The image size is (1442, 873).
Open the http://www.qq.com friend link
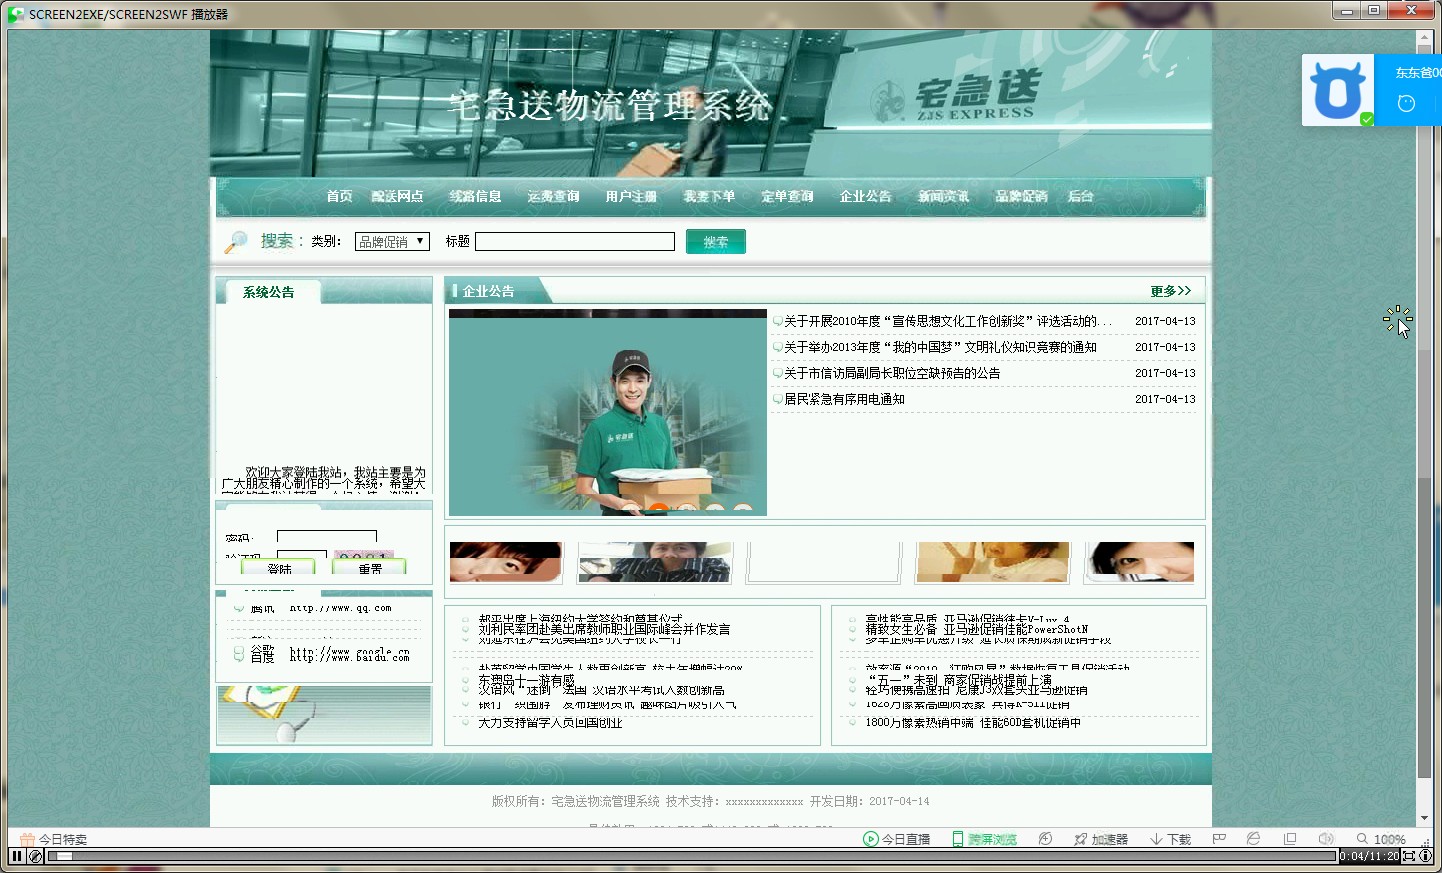click(340, 608)
